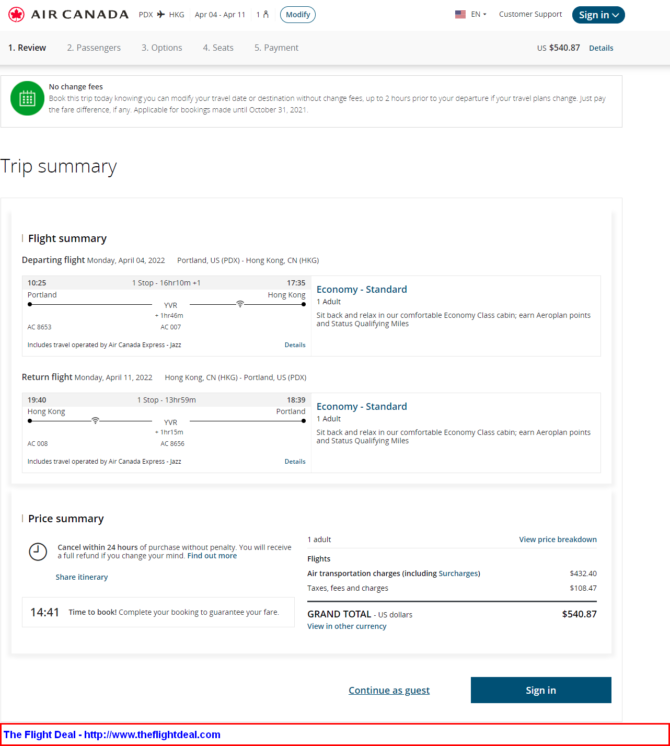Click flight number AC 008
The width and height of the screenshot is (670, 746).
click(38, 443)
